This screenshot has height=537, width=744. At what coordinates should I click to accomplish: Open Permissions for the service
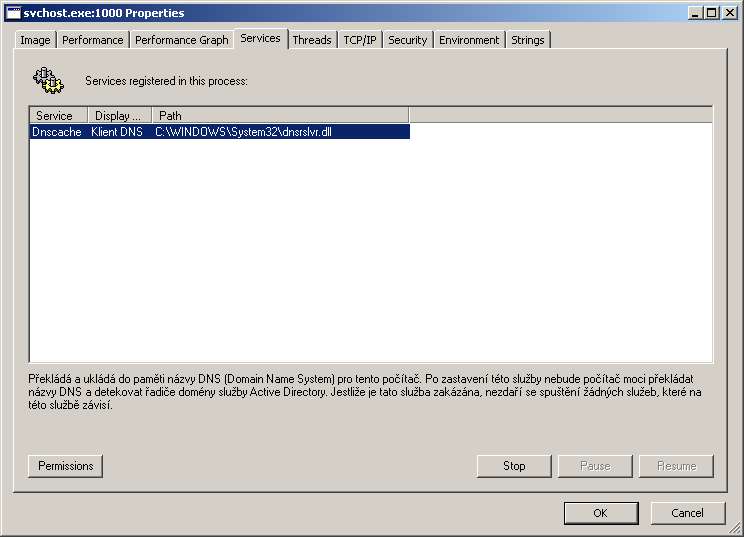(66, 466)
